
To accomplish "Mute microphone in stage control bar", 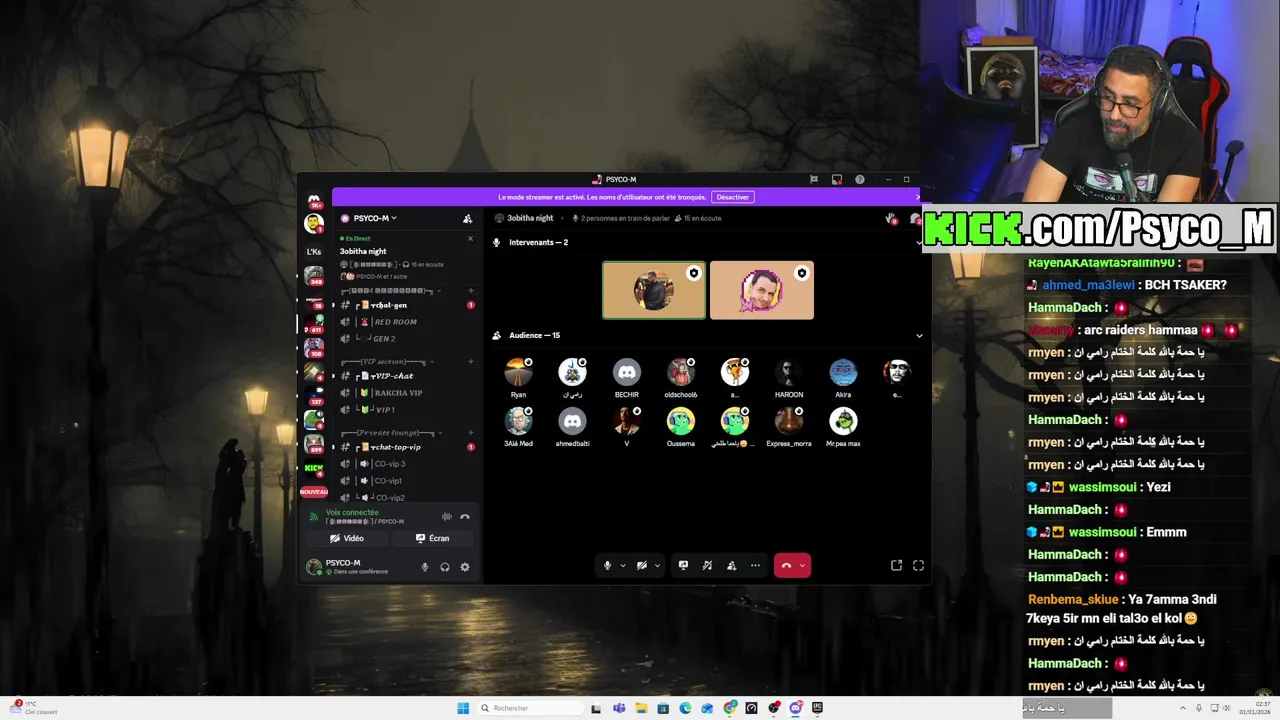I will [x=607, y=565].
